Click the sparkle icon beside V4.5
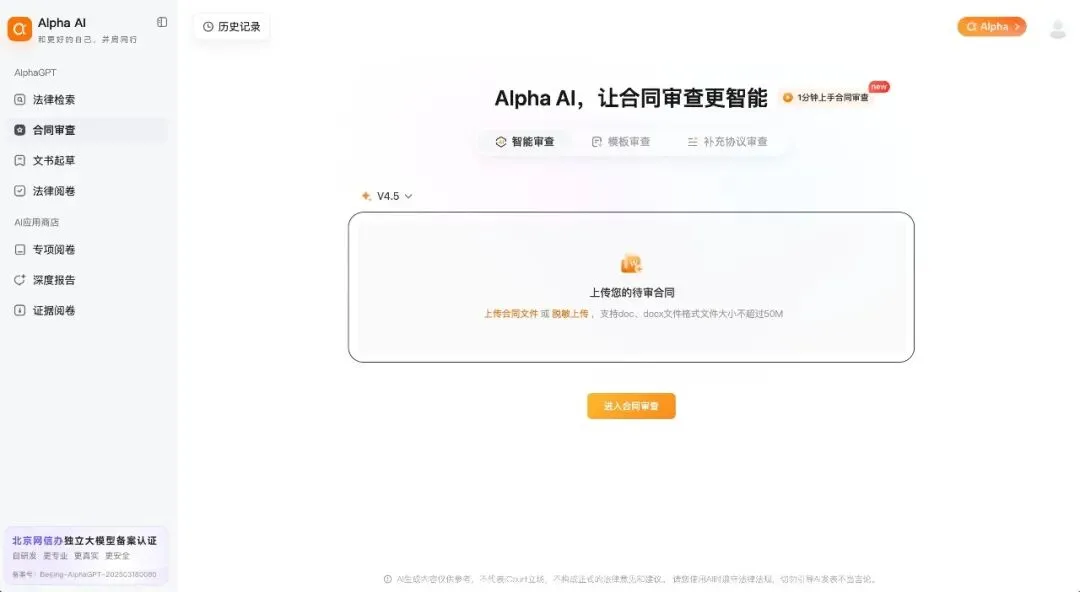 coord(366,196)
